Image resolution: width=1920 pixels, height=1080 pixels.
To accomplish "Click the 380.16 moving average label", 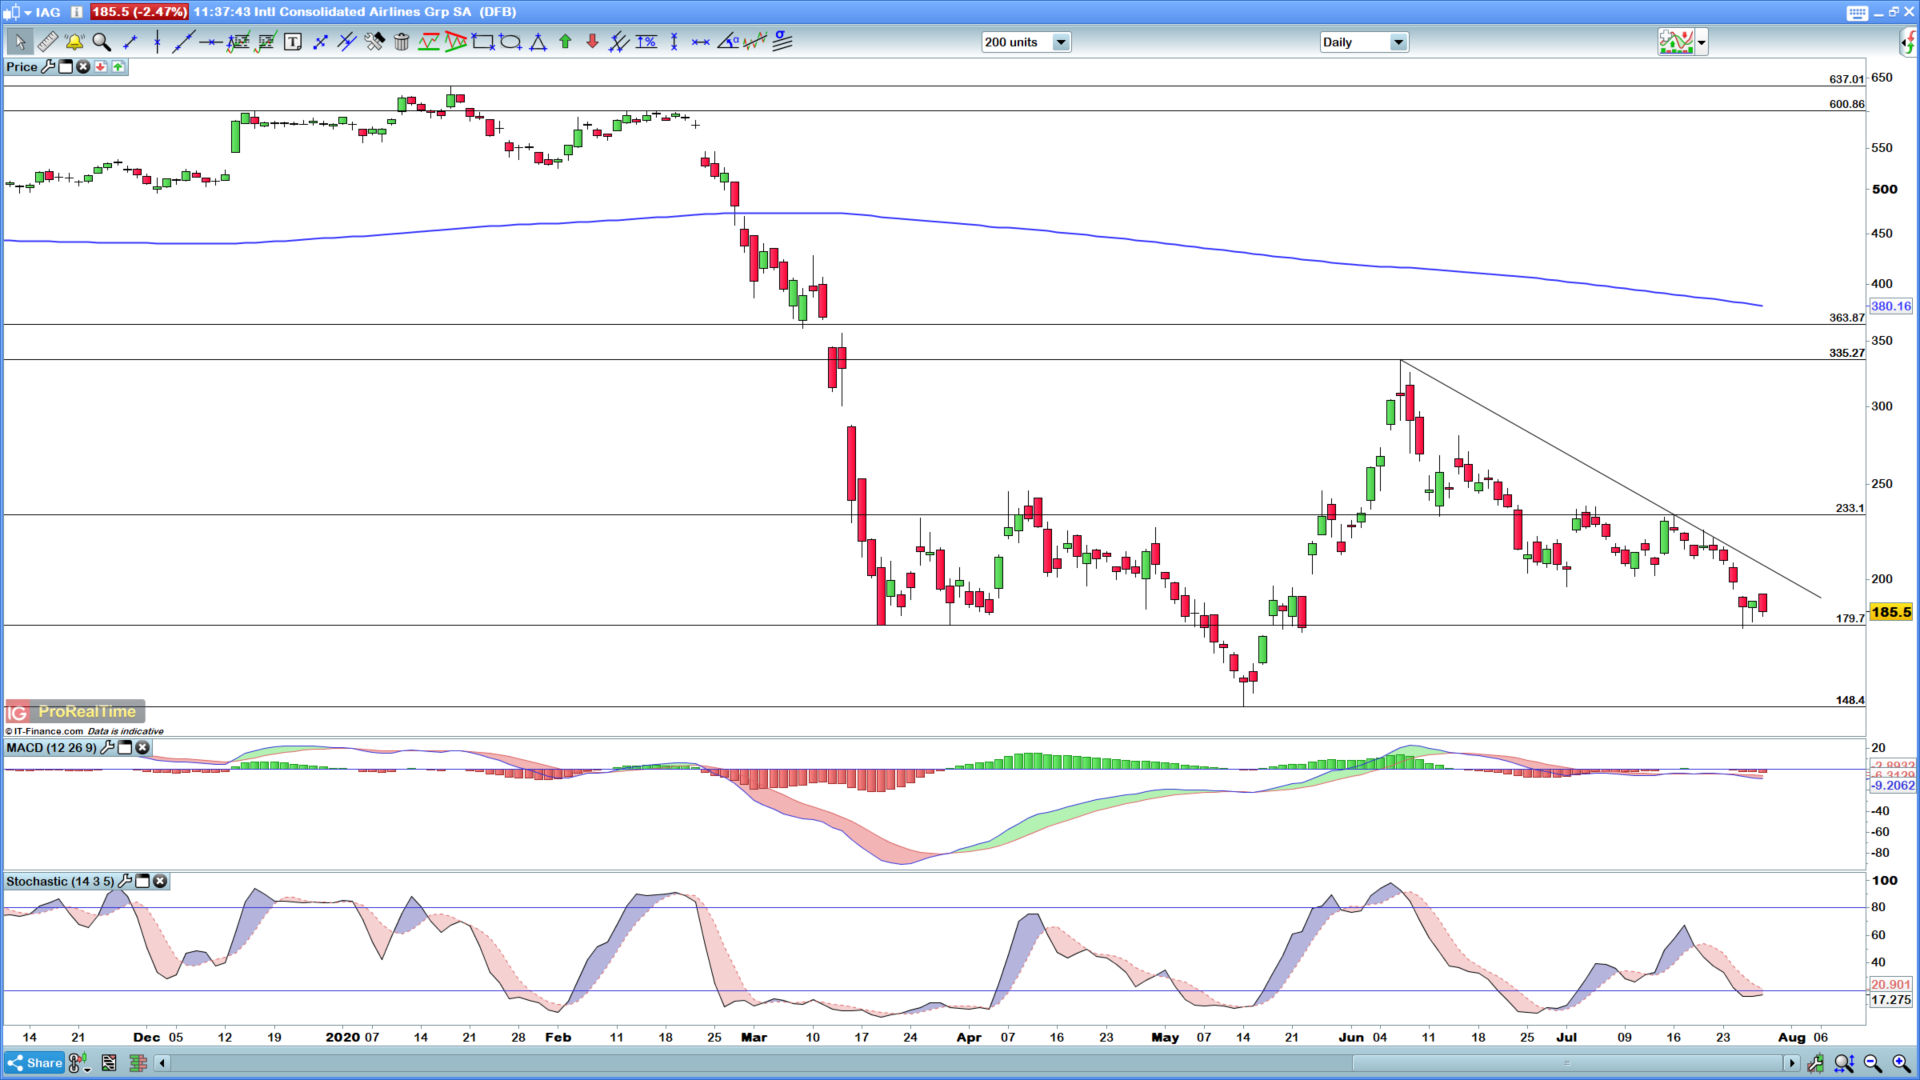I will 1890,307.
